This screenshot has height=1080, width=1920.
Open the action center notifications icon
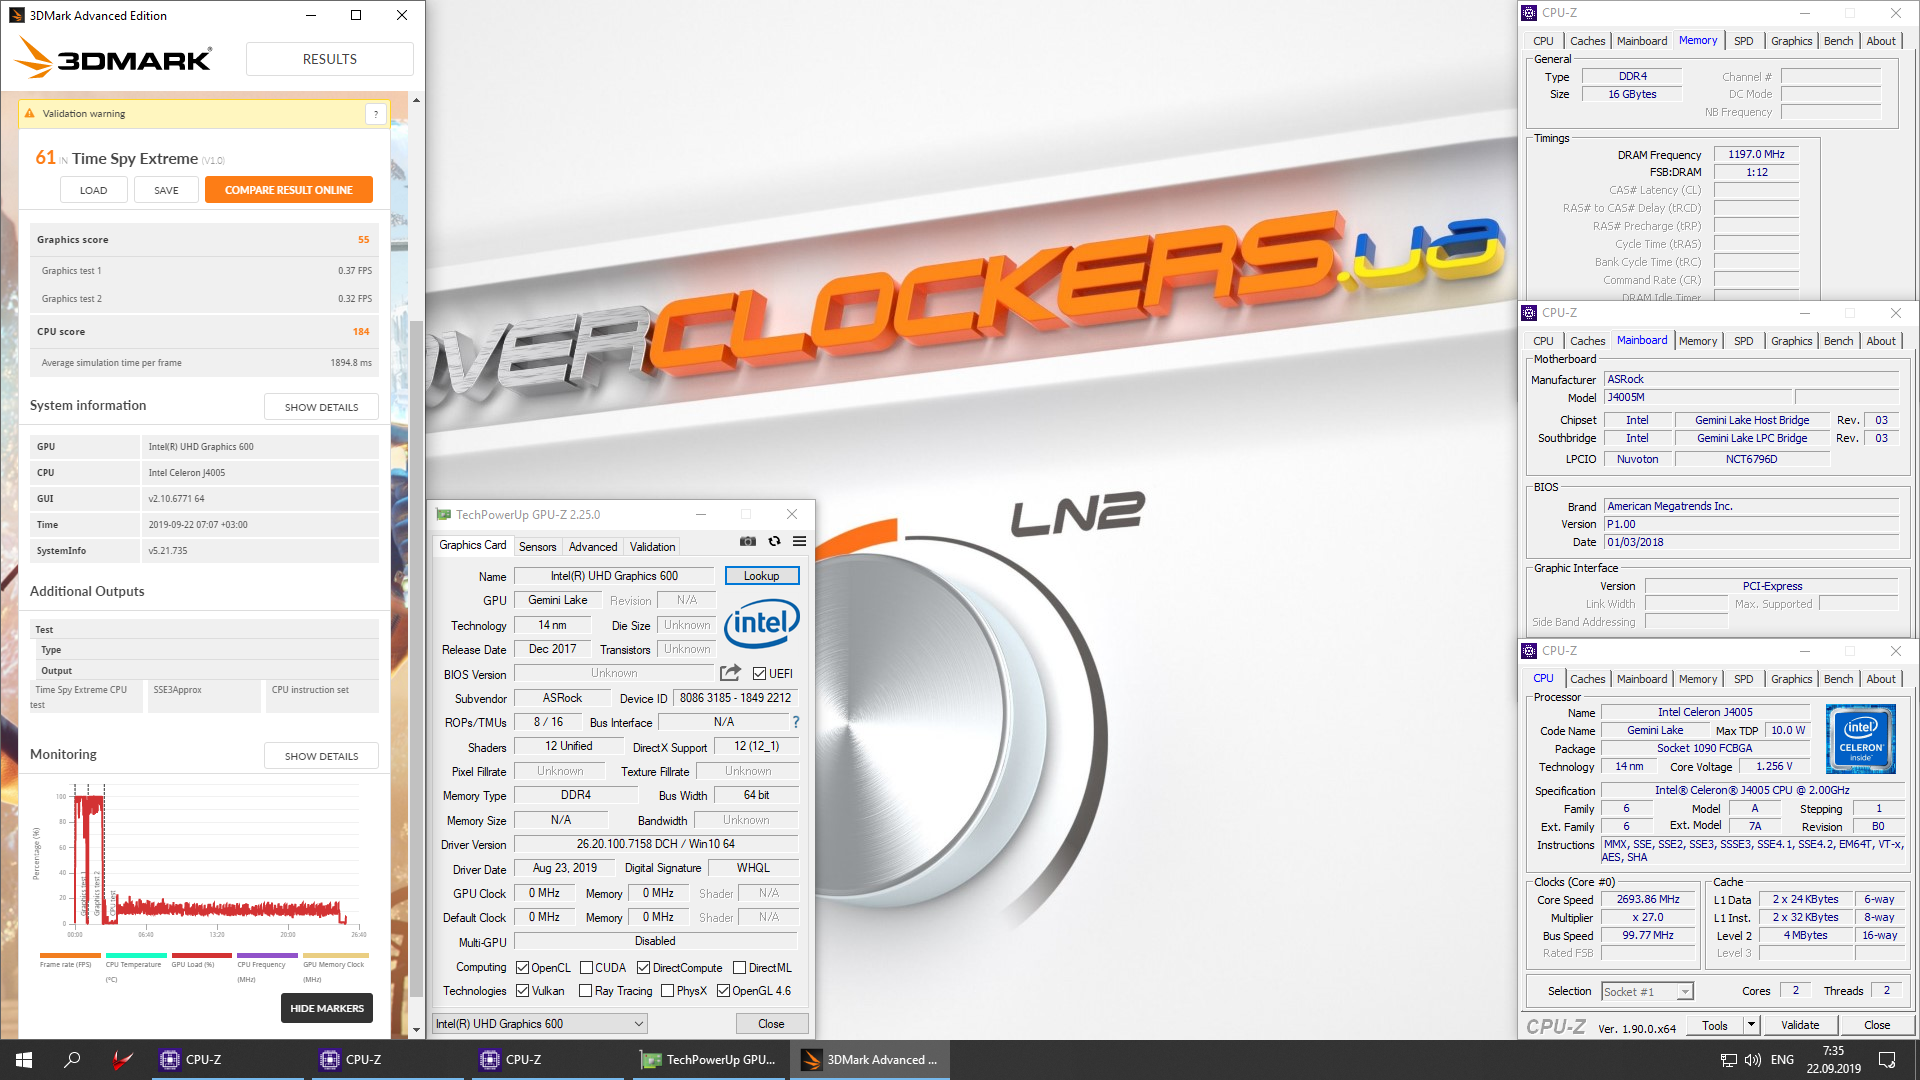1887,1060
